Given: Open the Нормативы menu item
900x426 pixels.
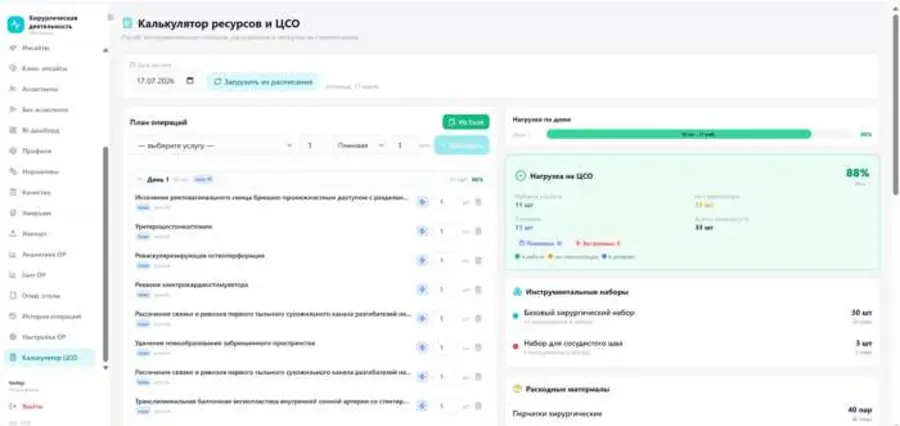Looking at the screenshot, I should pyautogui.click(x=50, y=172).
